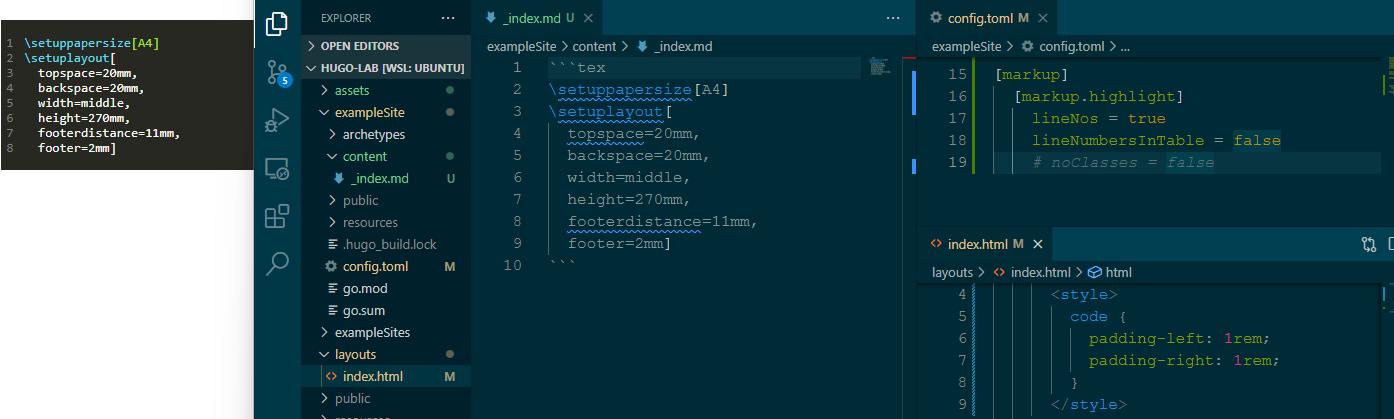Click config.toml breadcrumb item
1394x419 pixels.
click(1063, 46)
